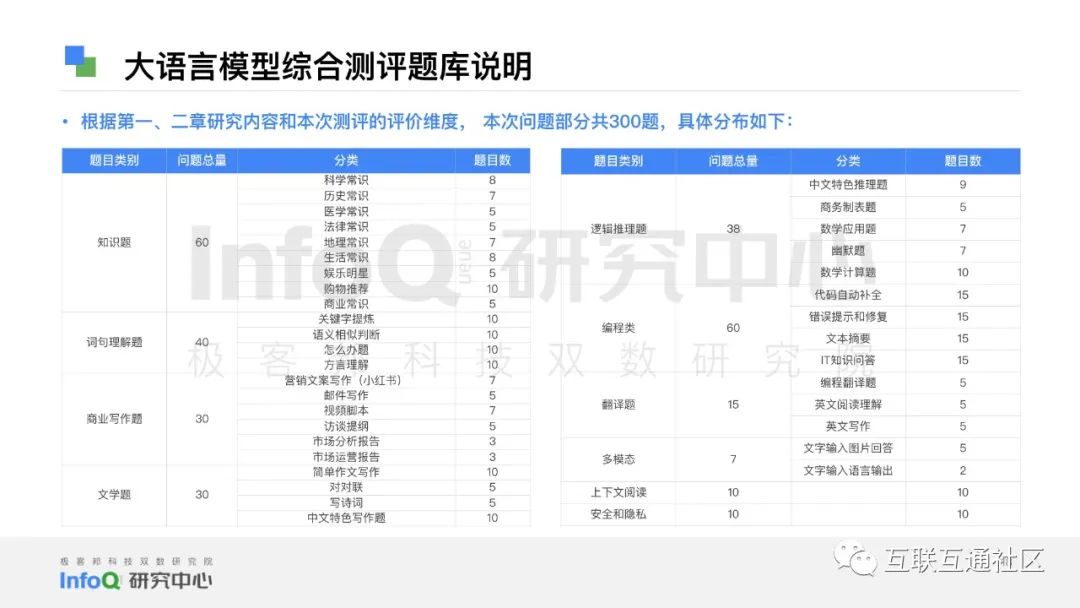The height and width of the screenshot is (608, 1080).
Task: Click the 错误提示和修复 row
Action: pyautogui.click(x=906, y=317)
